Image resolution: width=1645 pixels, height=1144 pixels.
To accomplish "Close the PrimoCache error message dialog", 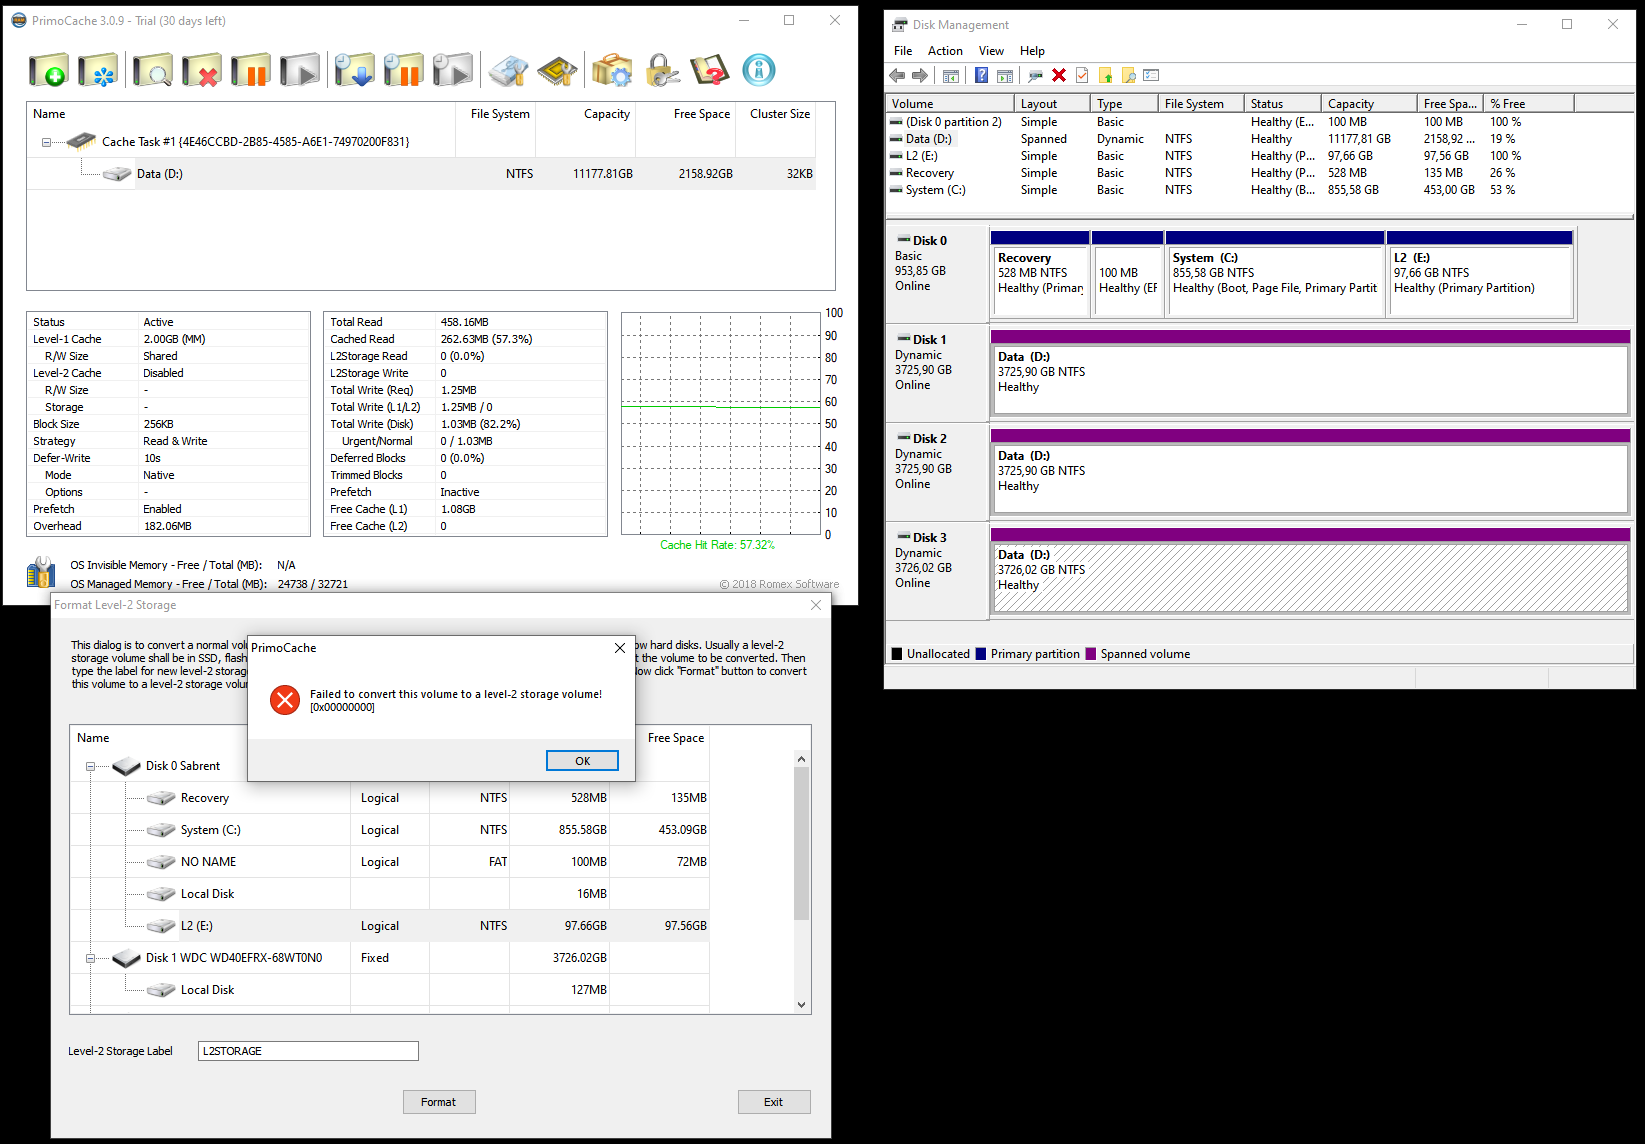I will [x=620, y=648].
